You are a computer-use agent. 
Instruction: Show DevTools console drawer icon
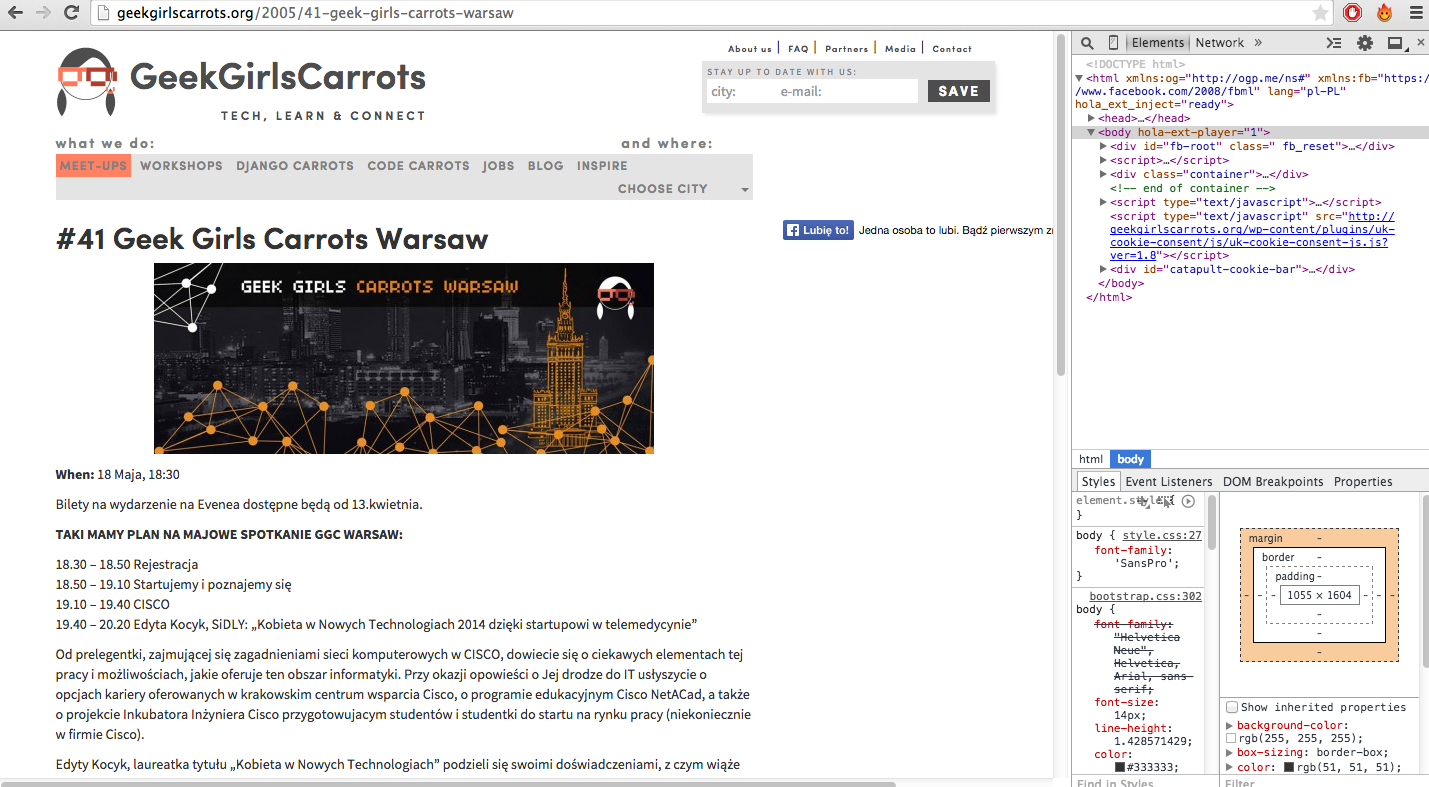click(1334, 43)
